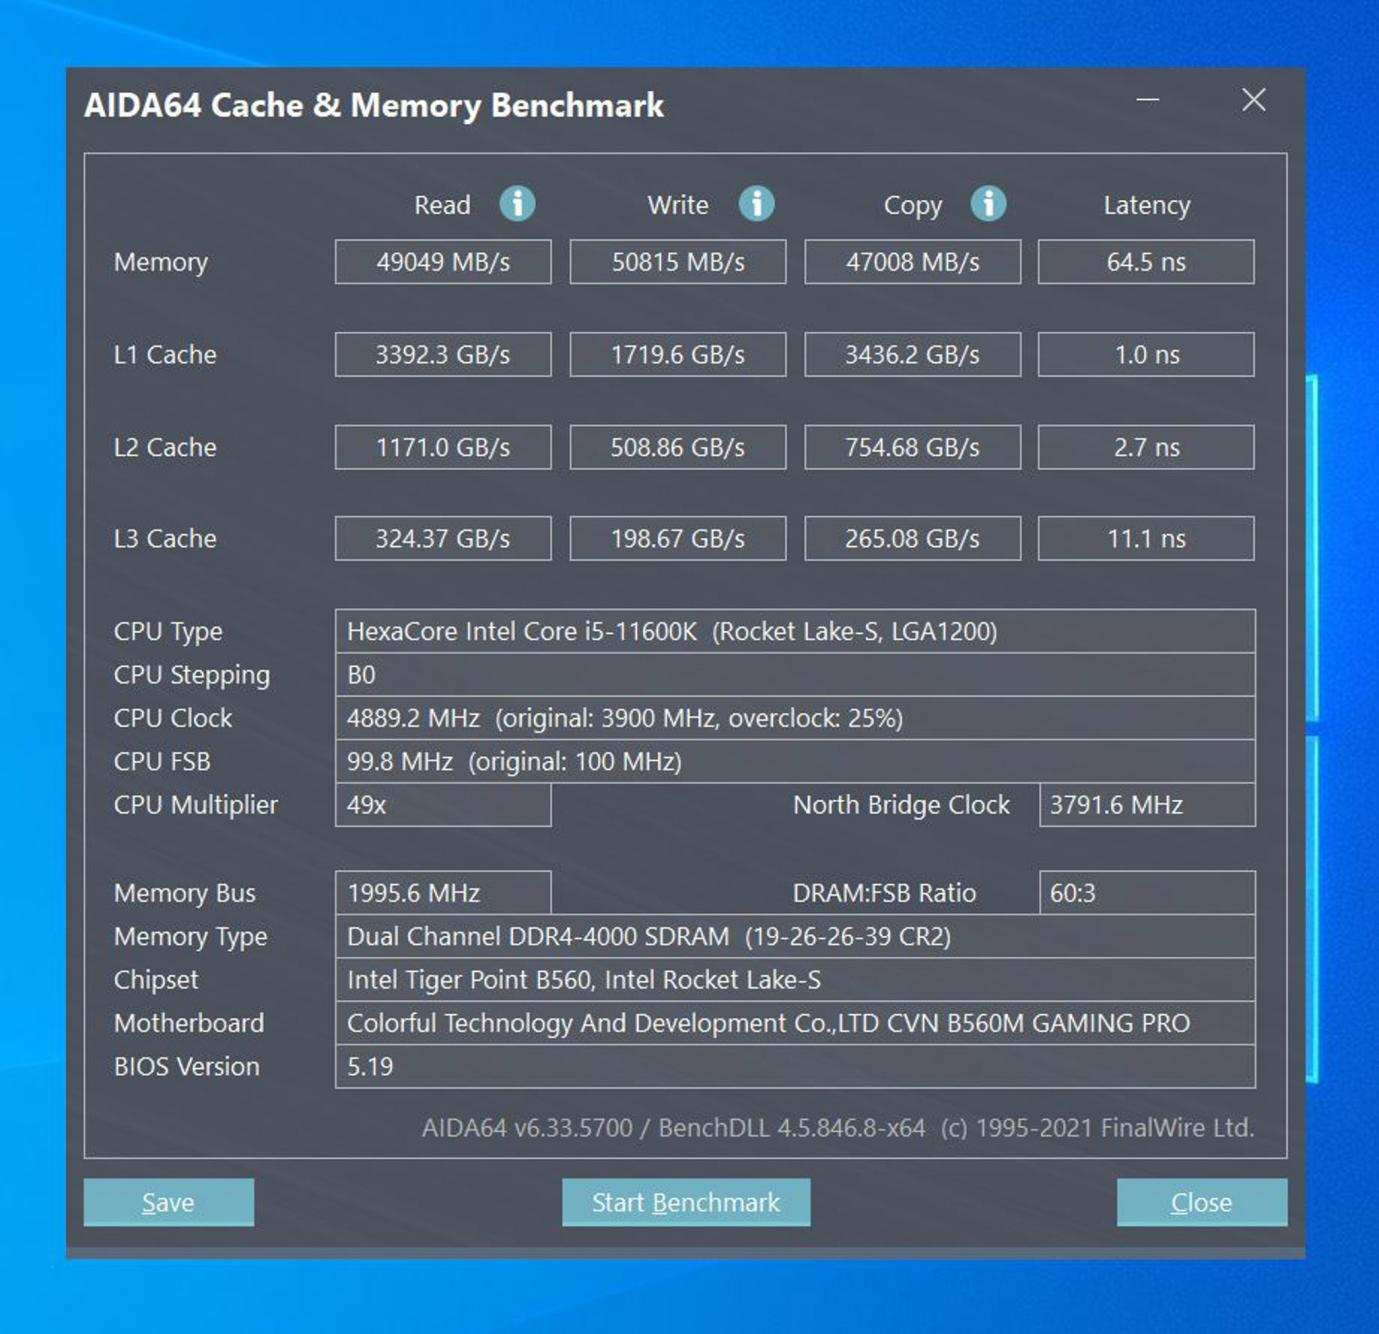Click the CPU Clock label

pos(173,718)
